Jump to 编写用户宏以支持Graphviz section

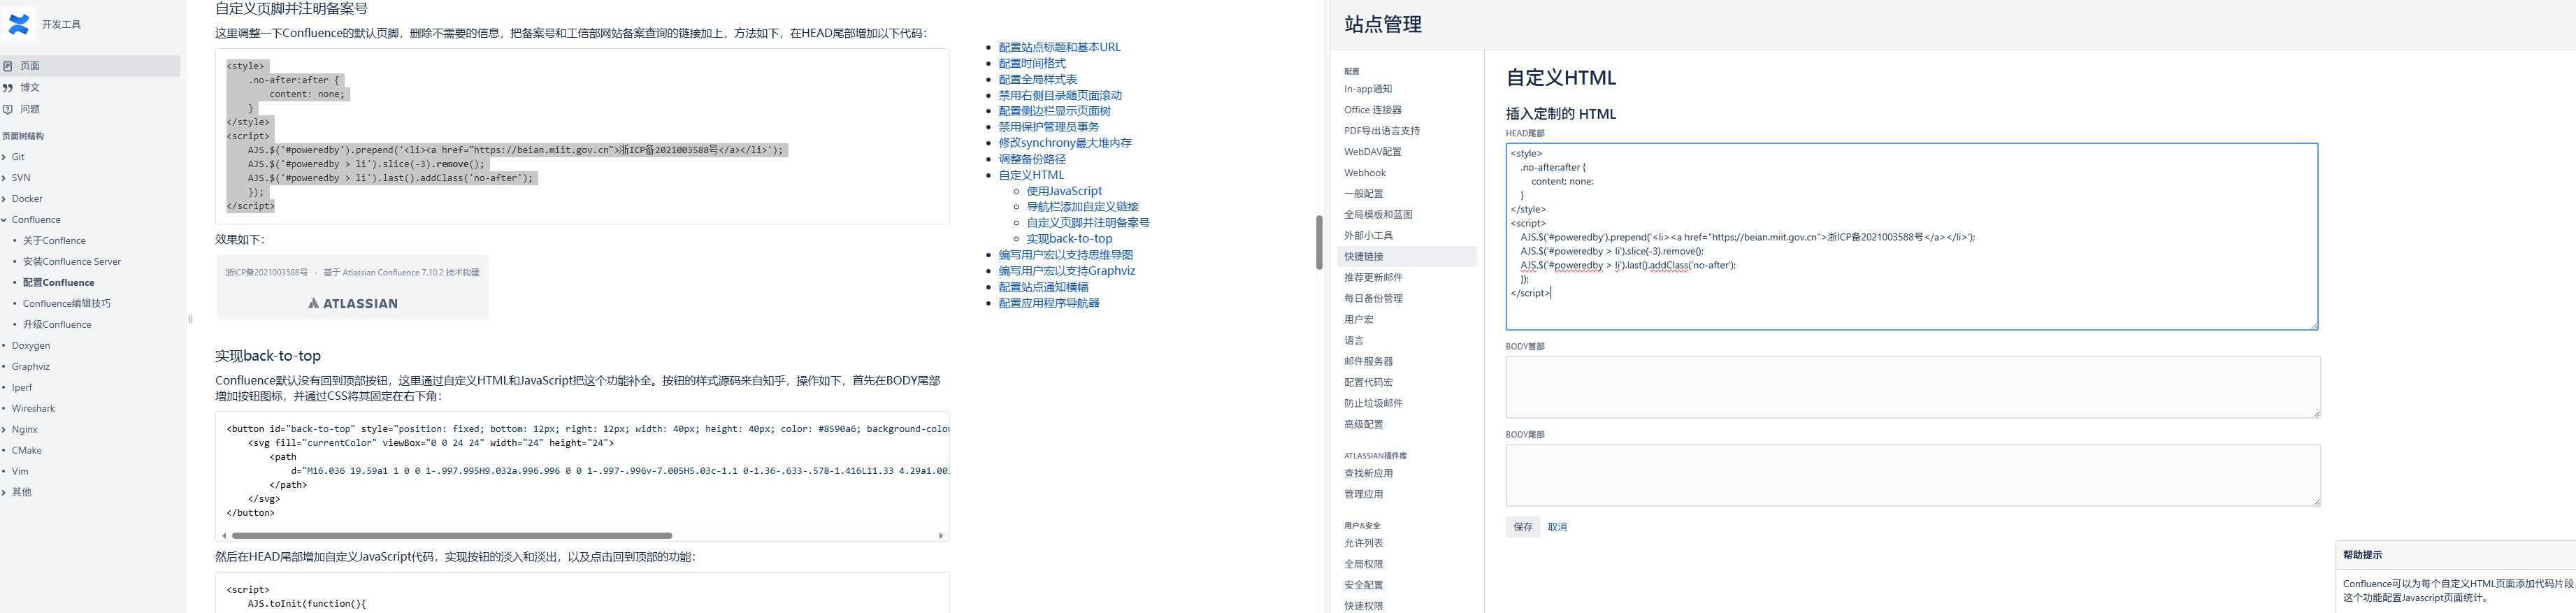tap(1066, 271)
